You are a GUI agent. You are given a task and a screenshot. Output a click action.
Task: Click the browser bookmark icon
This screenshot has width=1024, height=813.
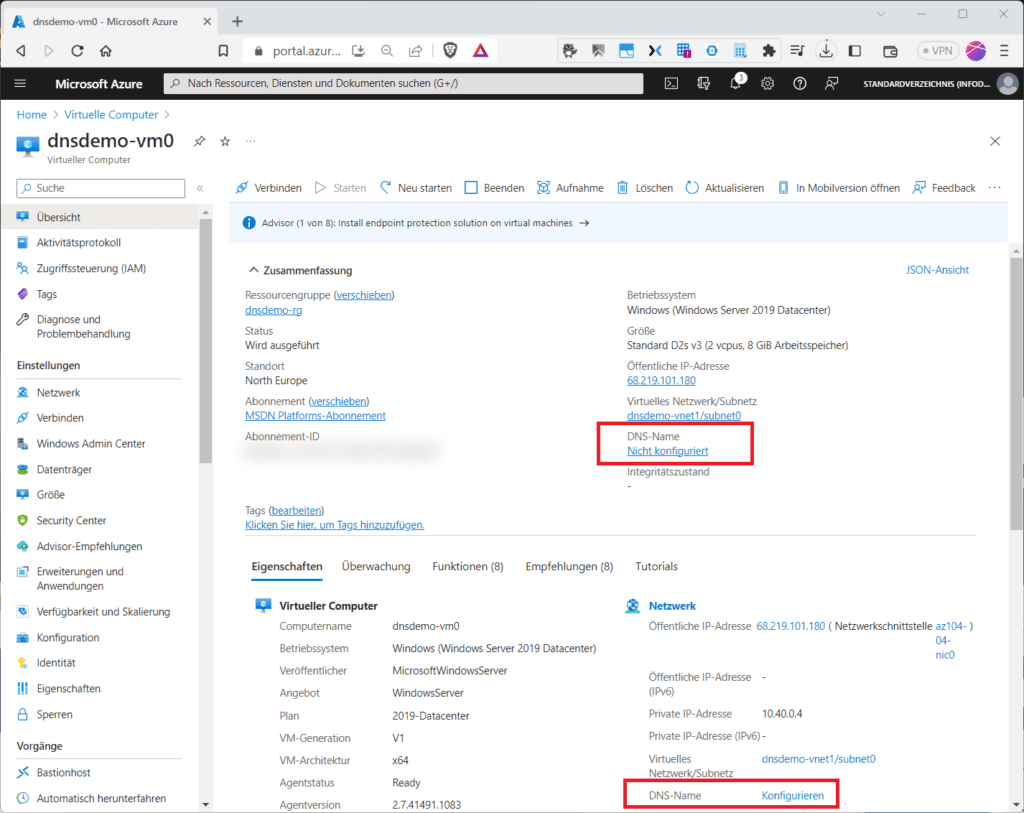point(223,51)
